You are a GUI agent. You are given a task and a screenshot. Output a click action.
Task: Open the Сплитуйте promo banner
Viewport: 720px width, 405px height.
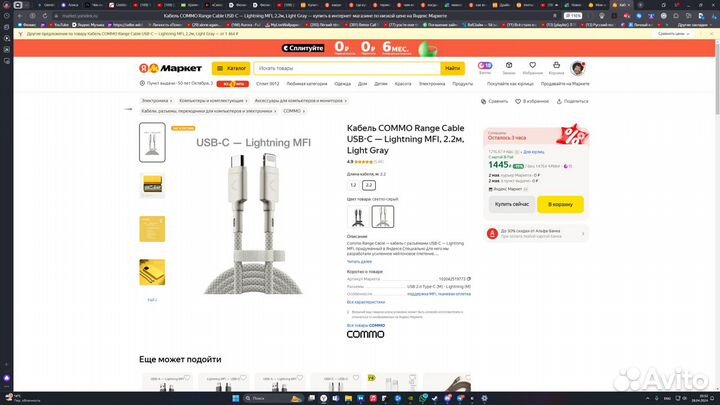pyautogui.click(x=364, y=48)
